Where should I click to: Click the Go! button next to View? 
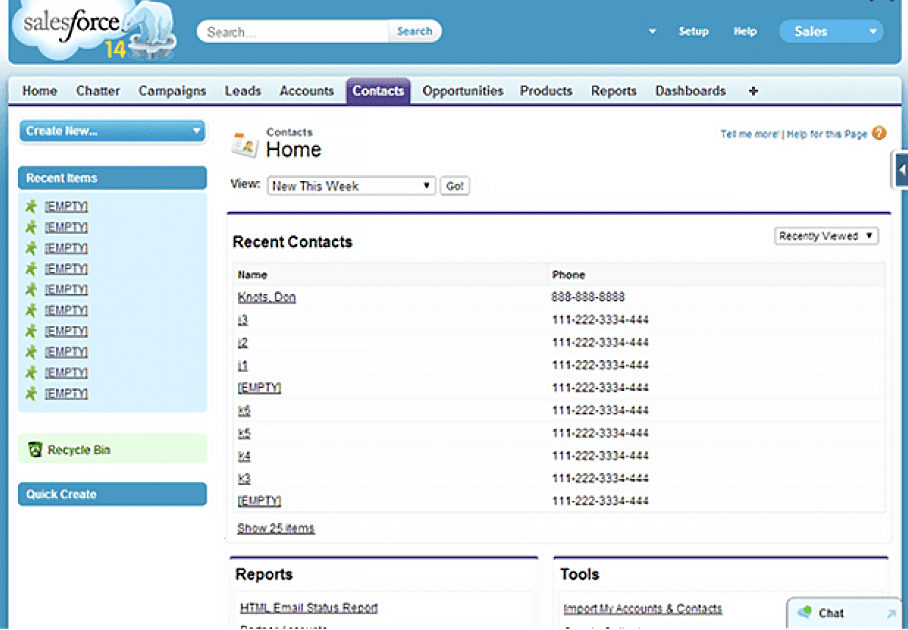click(455, 186)
